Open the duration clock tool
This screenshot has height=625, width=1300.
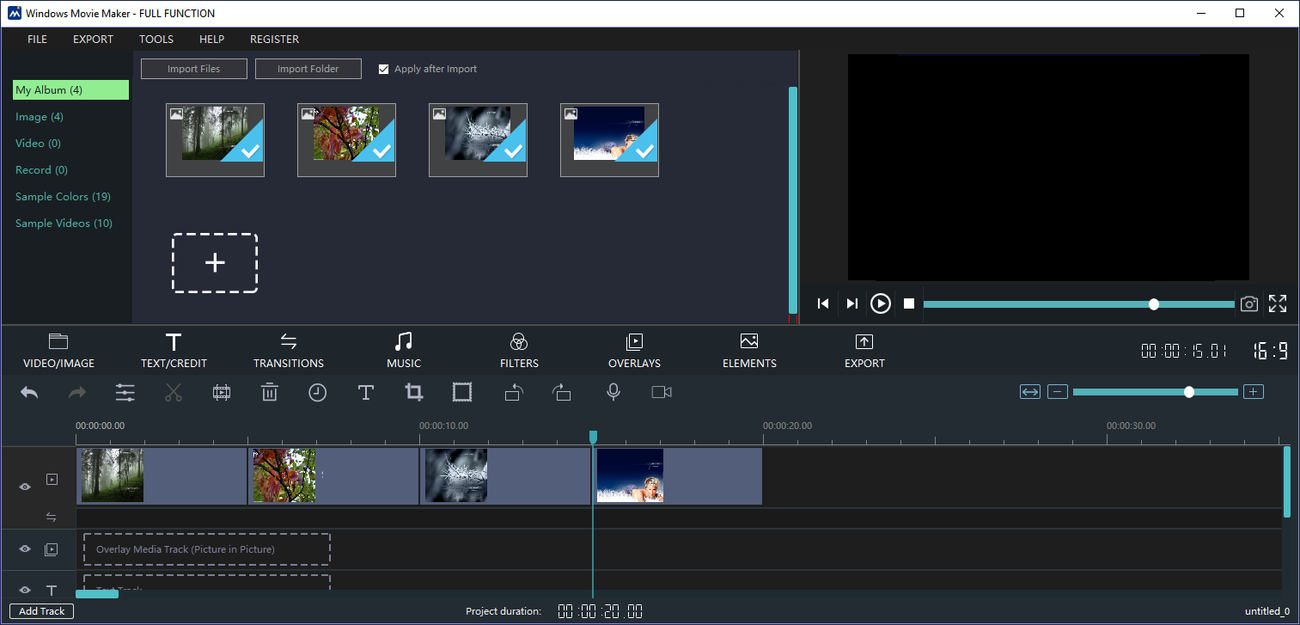pos(317,393)
